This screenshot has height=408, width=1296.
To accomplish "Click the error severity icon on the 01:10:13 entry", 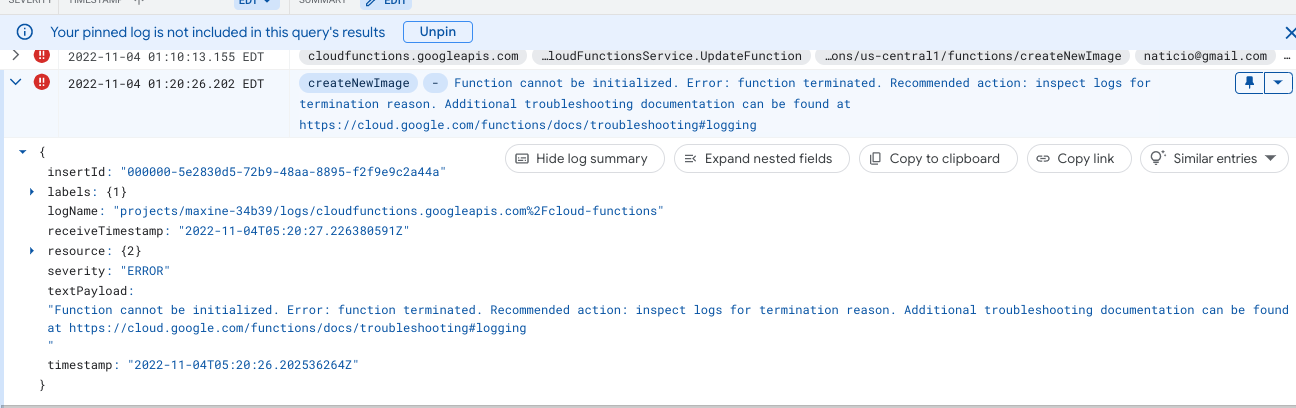I will point(42,56).
